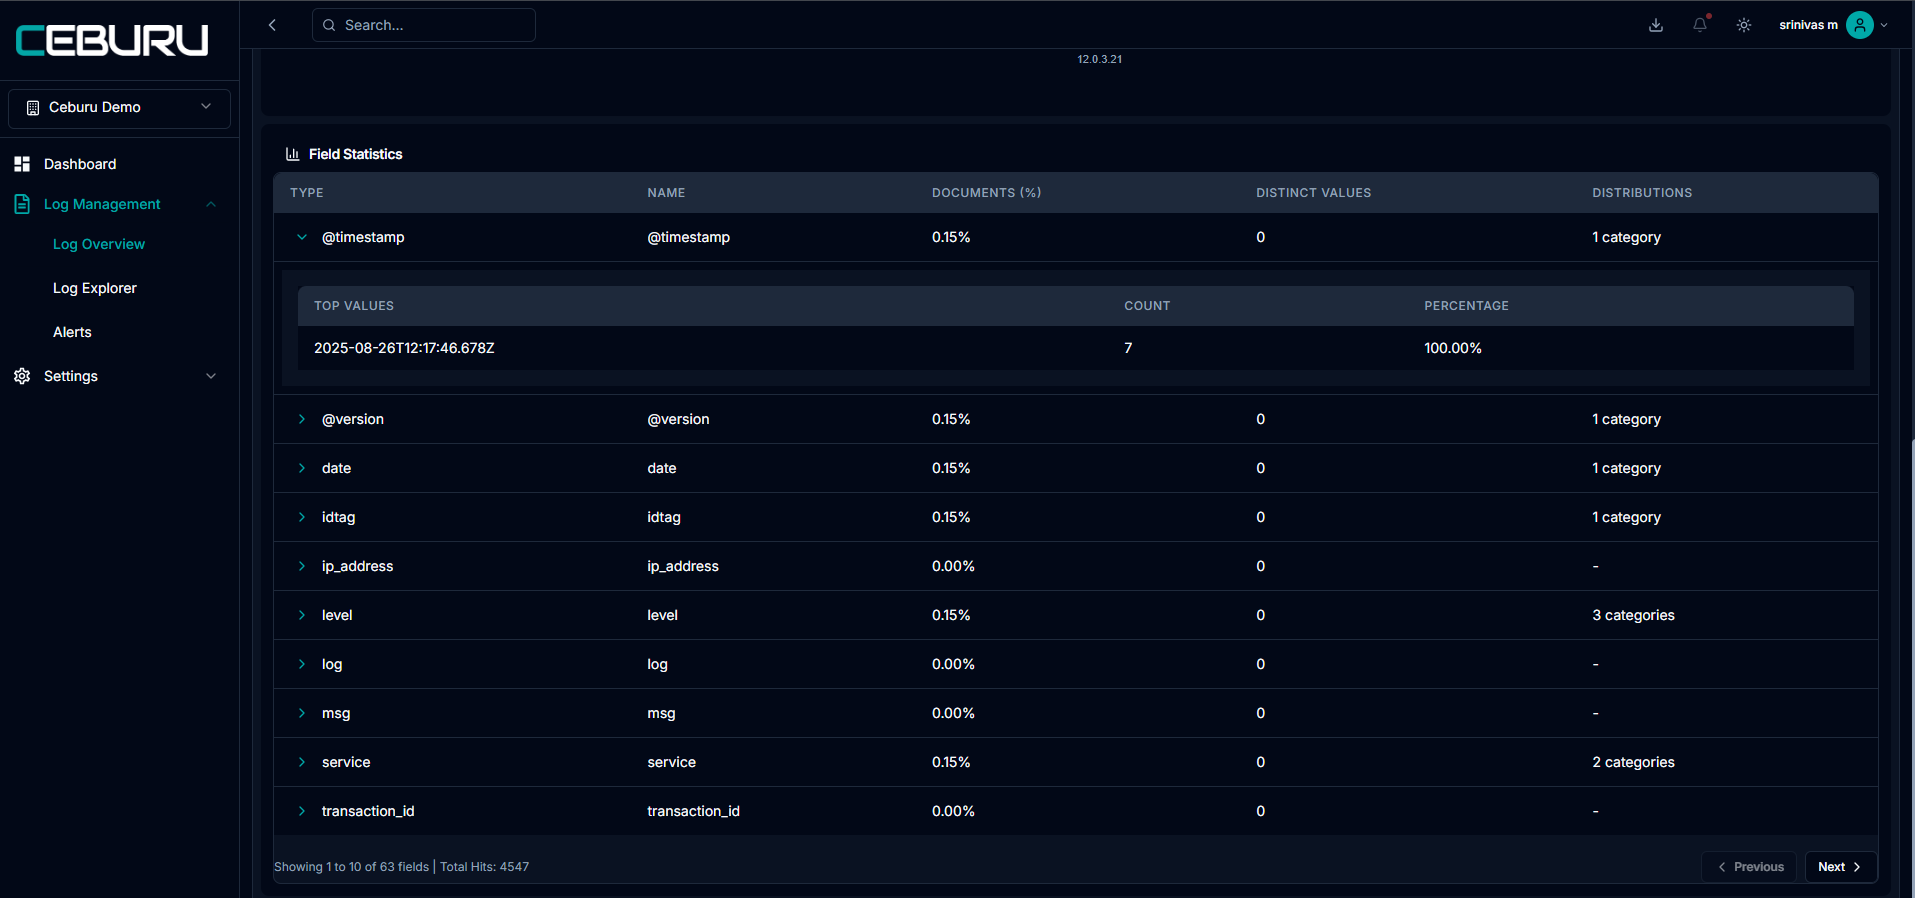Click the back arrow icon beside search
Screen dimensions: 1915x898
pos(272,25)
